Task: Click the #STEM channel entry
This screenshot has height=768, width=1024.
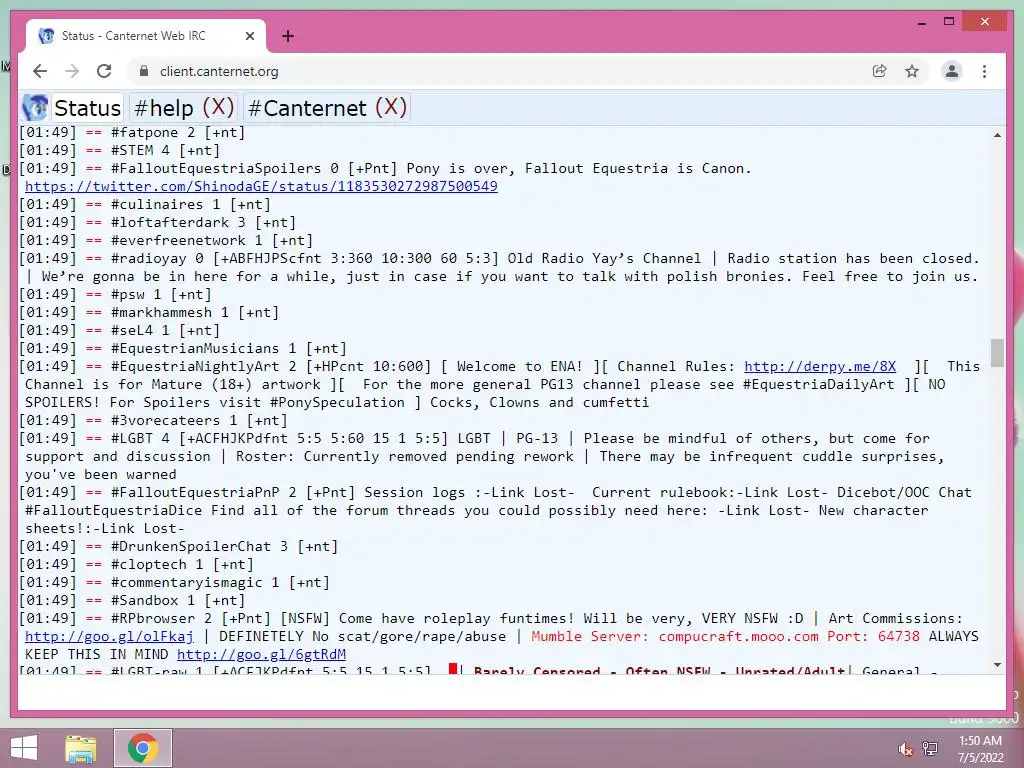Action: point(132,150)
